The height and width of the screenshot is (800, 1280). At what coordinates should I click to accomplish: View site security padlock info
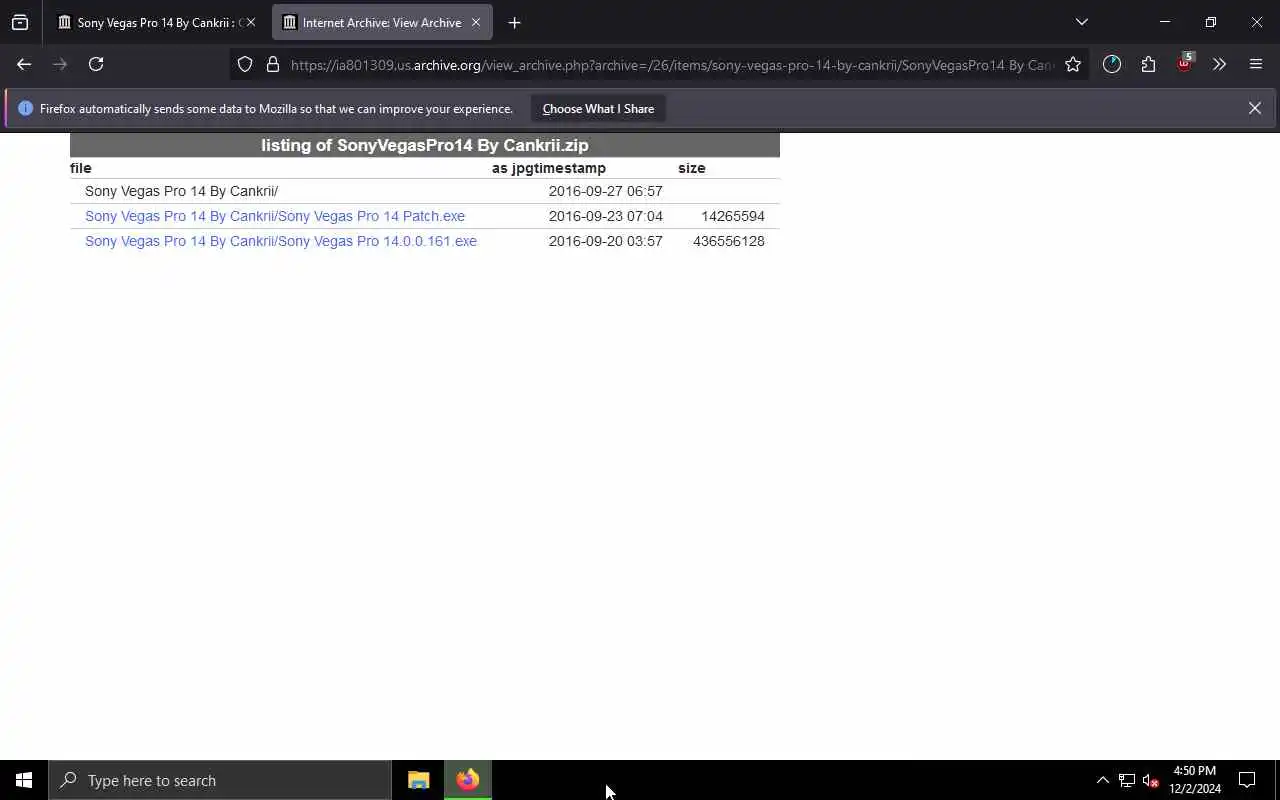[272, 64]
